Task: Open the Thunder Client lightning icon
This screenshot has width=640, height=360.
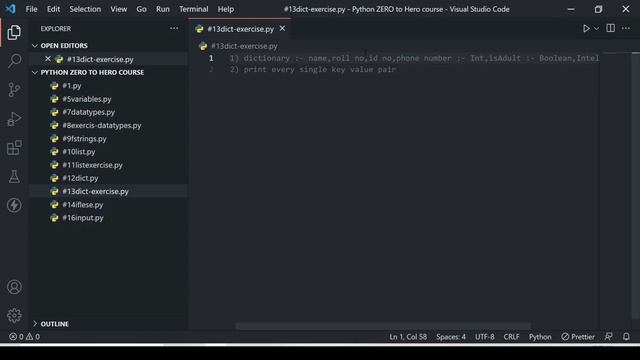Action: [x=14, y=205]
